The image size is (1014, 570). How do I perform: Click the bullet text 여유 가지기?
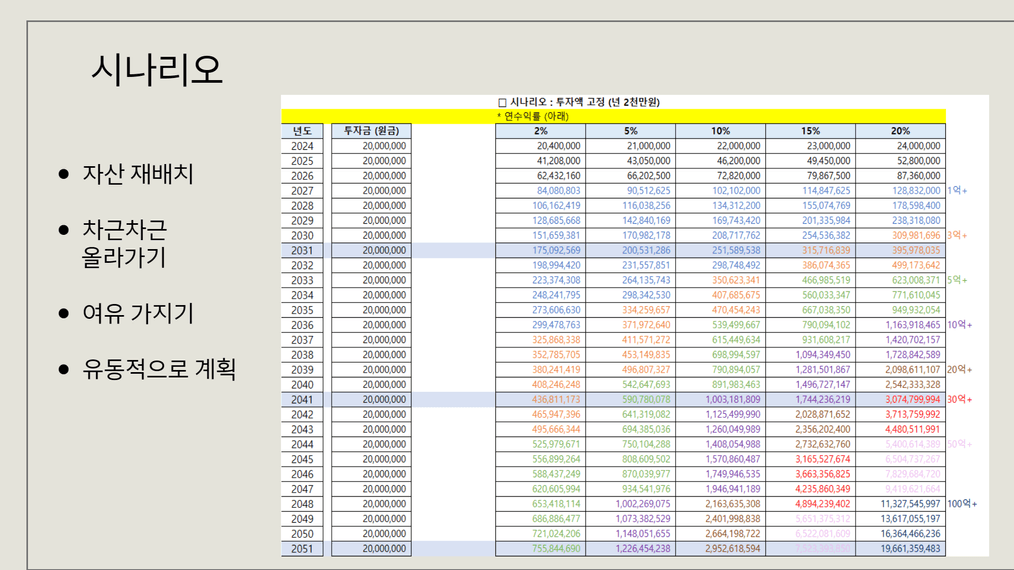tap(138, 313)
